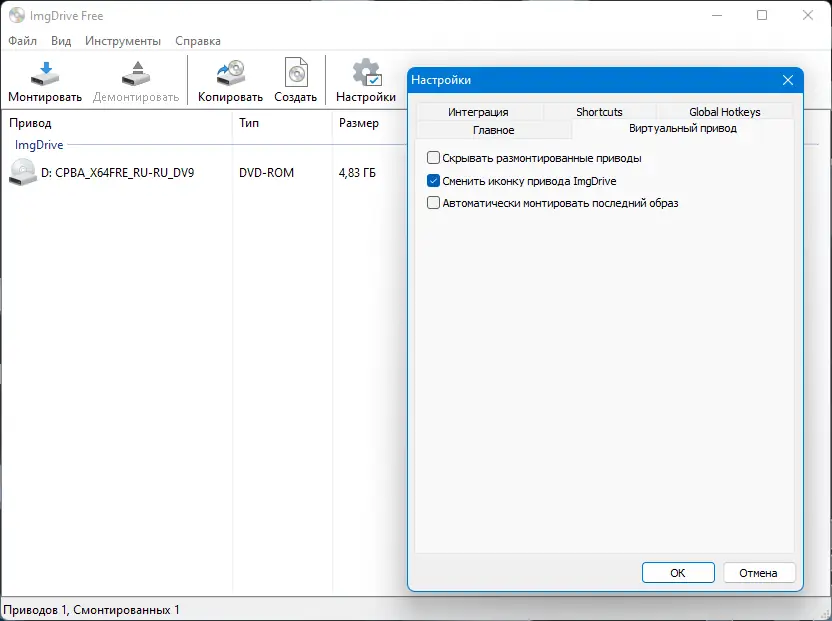Viewport: 832px width, 621px height.
Task: Maximize the ImgDrive Free window
Action: tap(762, 15)
